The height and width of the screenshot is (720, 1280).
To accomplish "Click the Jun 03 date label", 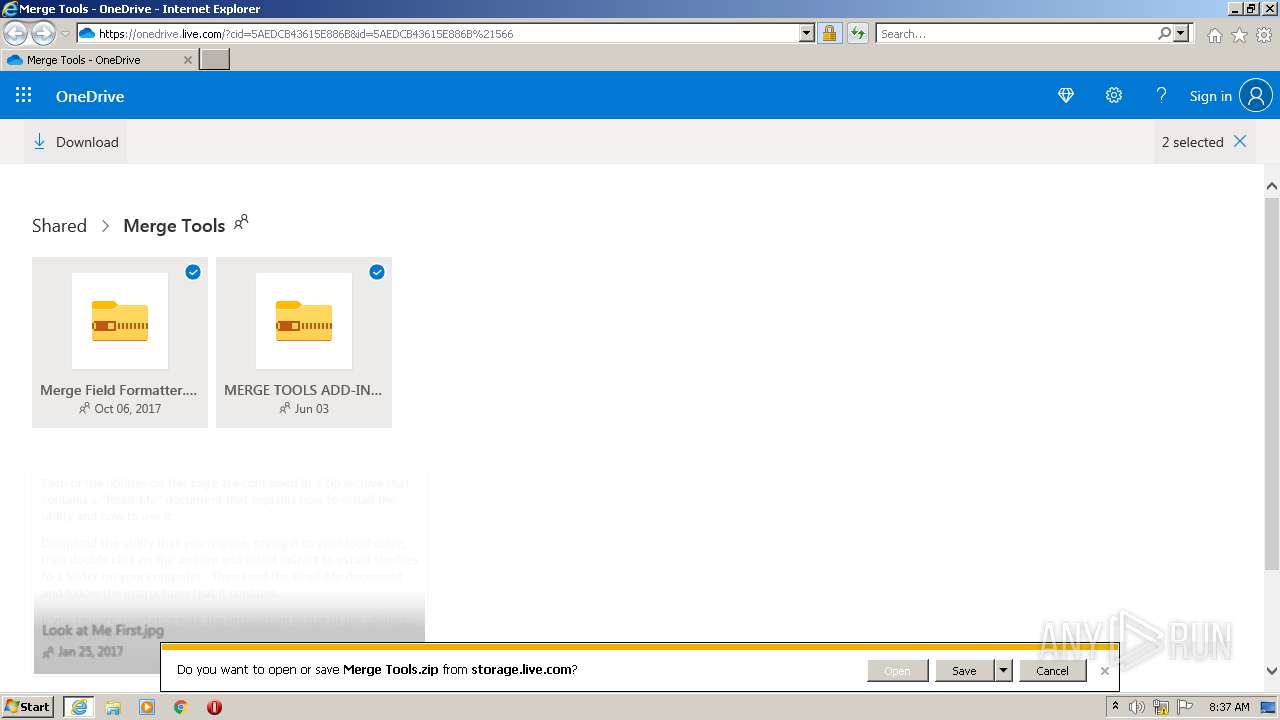I will click(x=311, y=408).
